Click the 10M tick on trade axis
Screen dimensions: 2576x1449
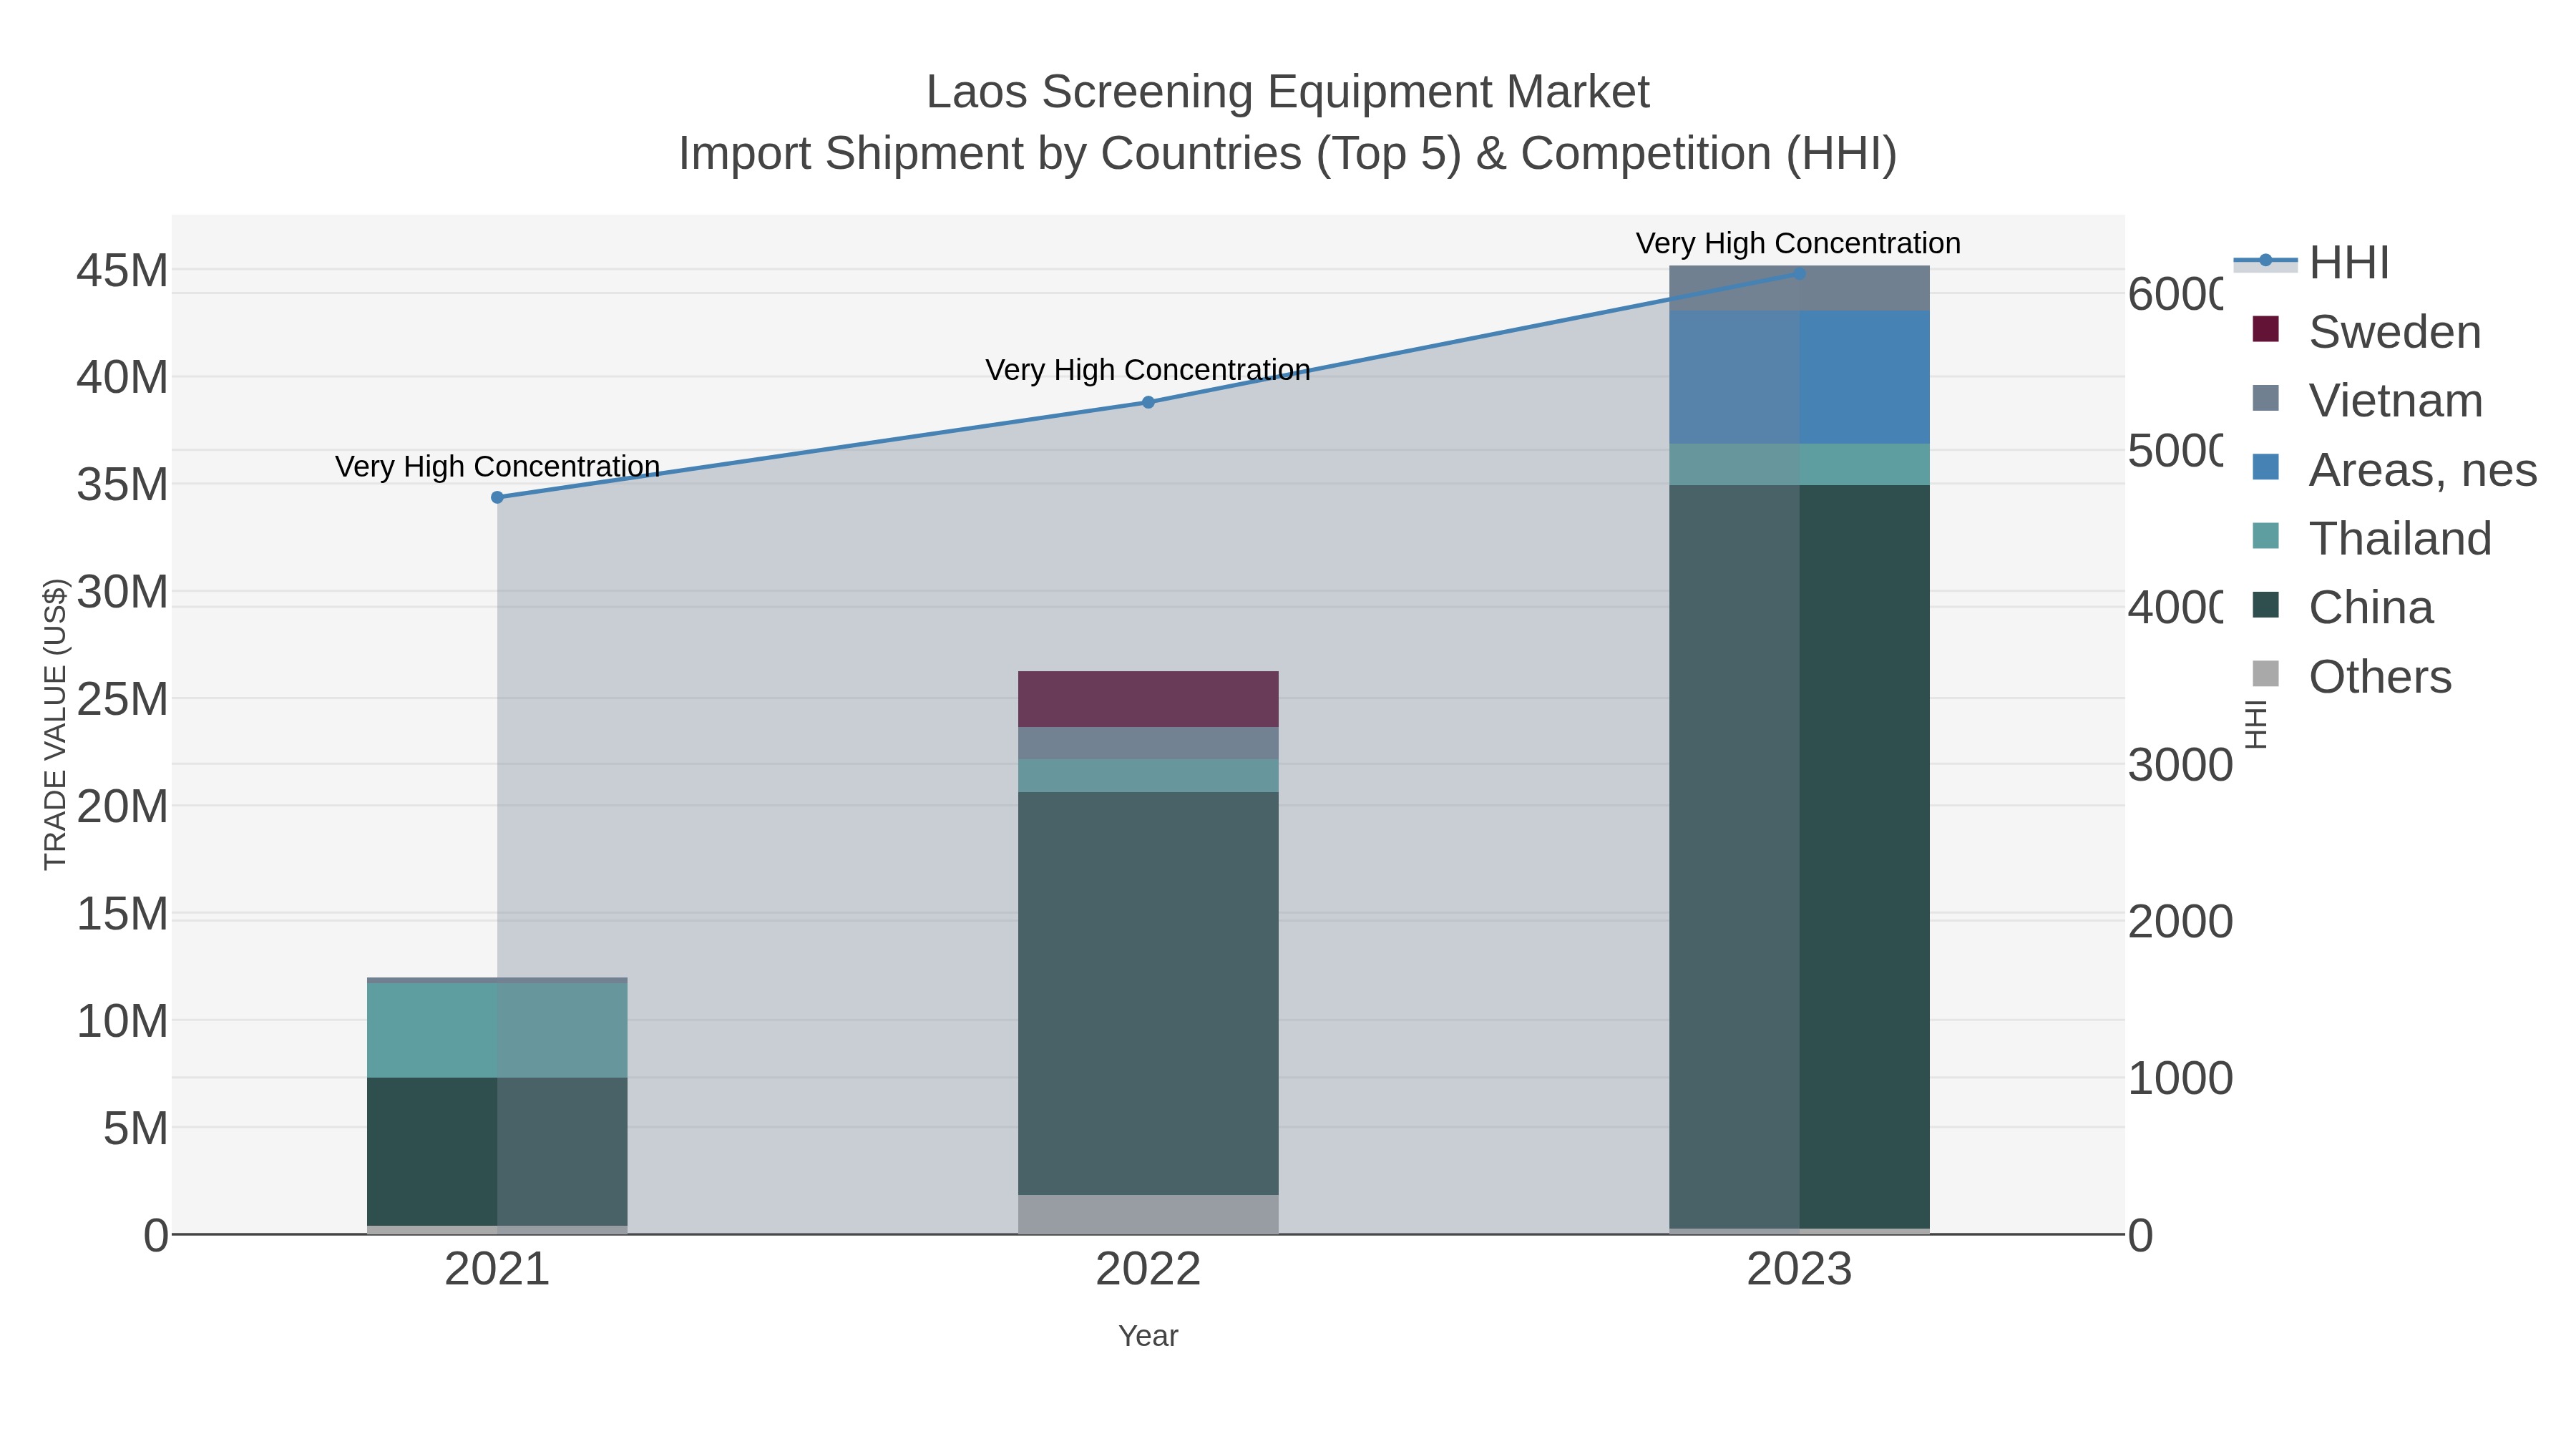click(x=122, y=1022)
